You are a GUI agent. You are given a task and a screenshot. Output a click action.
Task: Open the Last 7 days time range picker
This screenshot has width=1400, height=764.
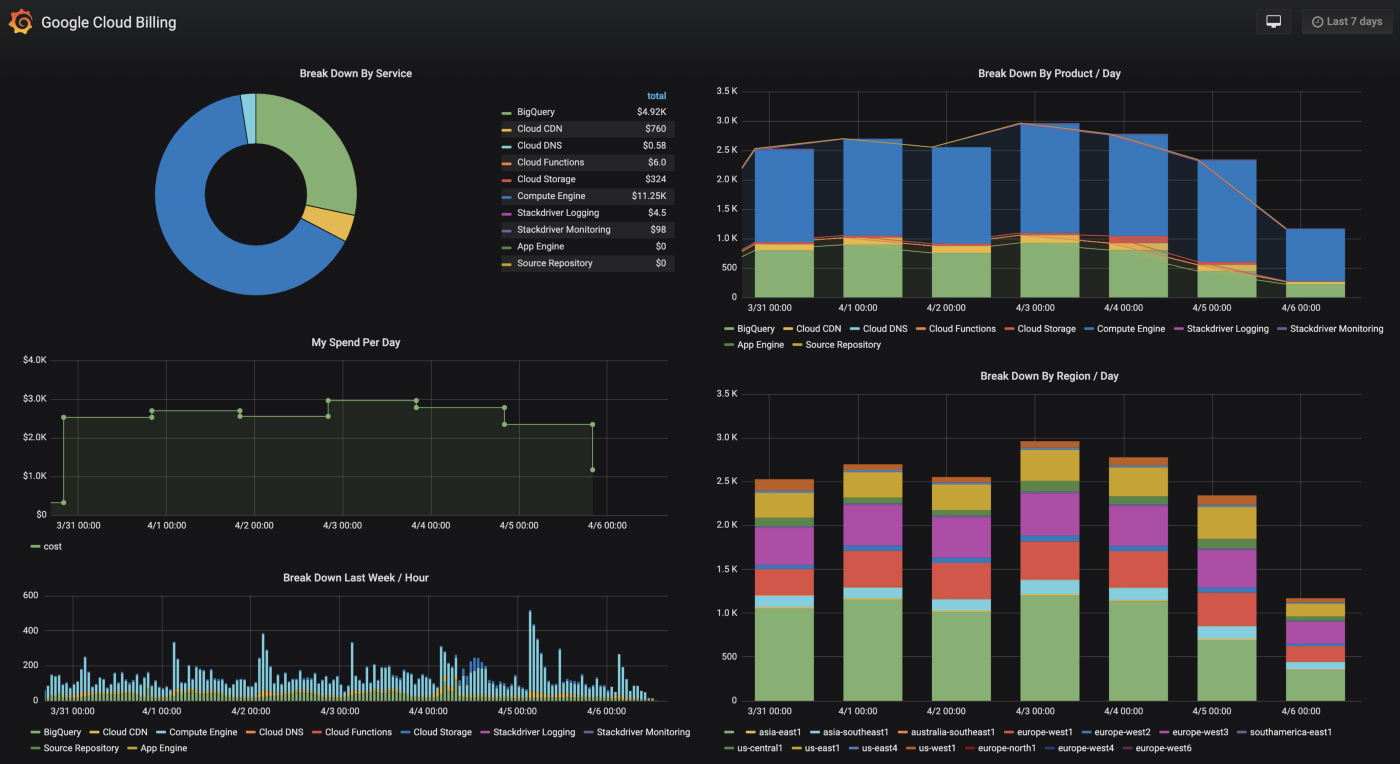click(1346, 20)
